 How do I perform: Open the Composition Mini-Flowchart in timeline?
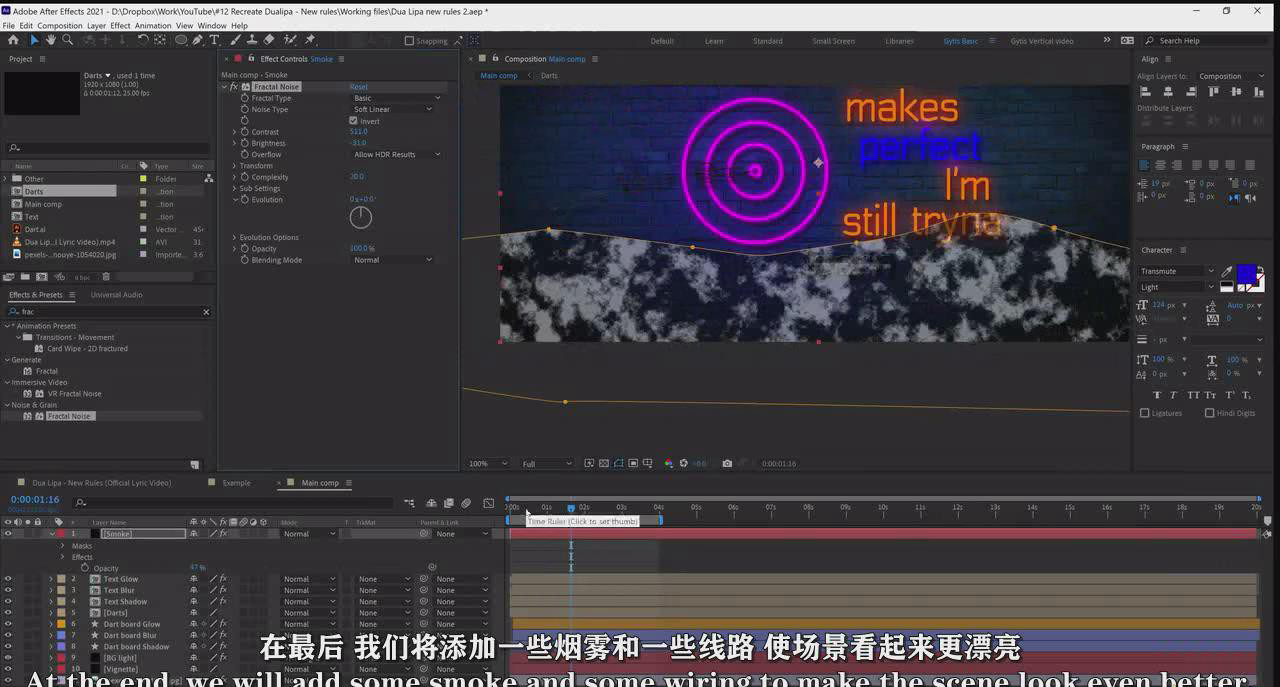click(x=411, y=503)
